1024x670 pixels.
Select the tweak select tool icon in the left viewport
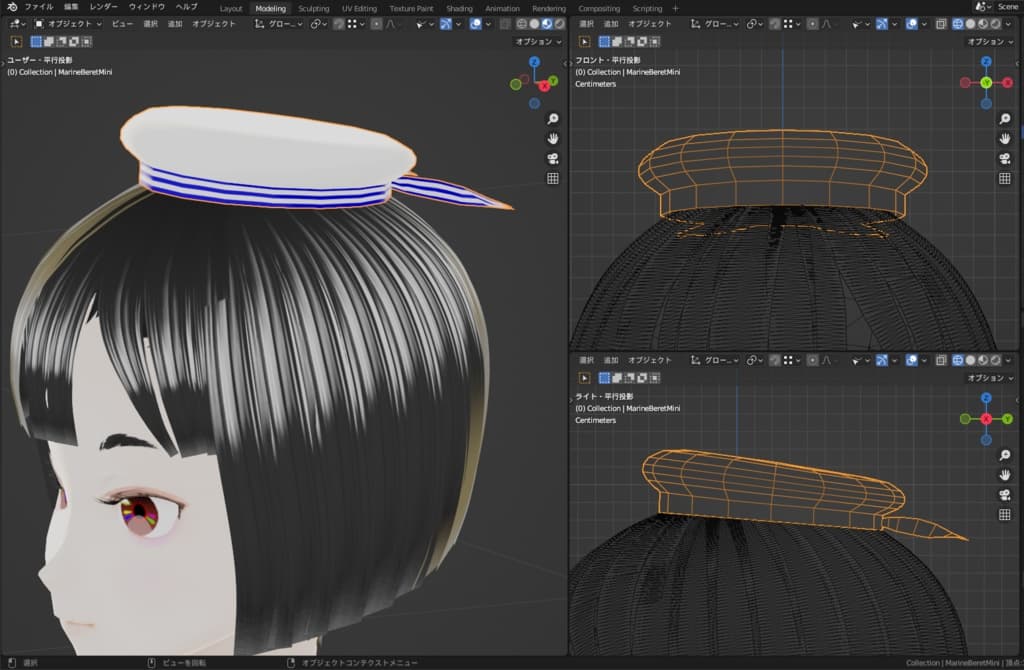(16, 41)
